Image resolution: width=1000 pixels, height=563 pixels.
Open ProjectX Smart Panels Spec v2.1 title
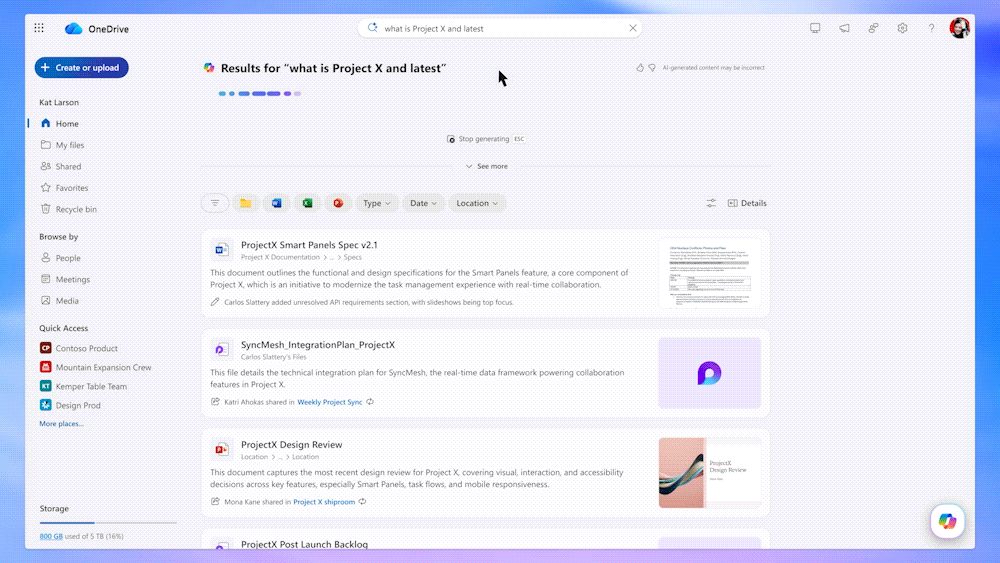pos(309,245)
